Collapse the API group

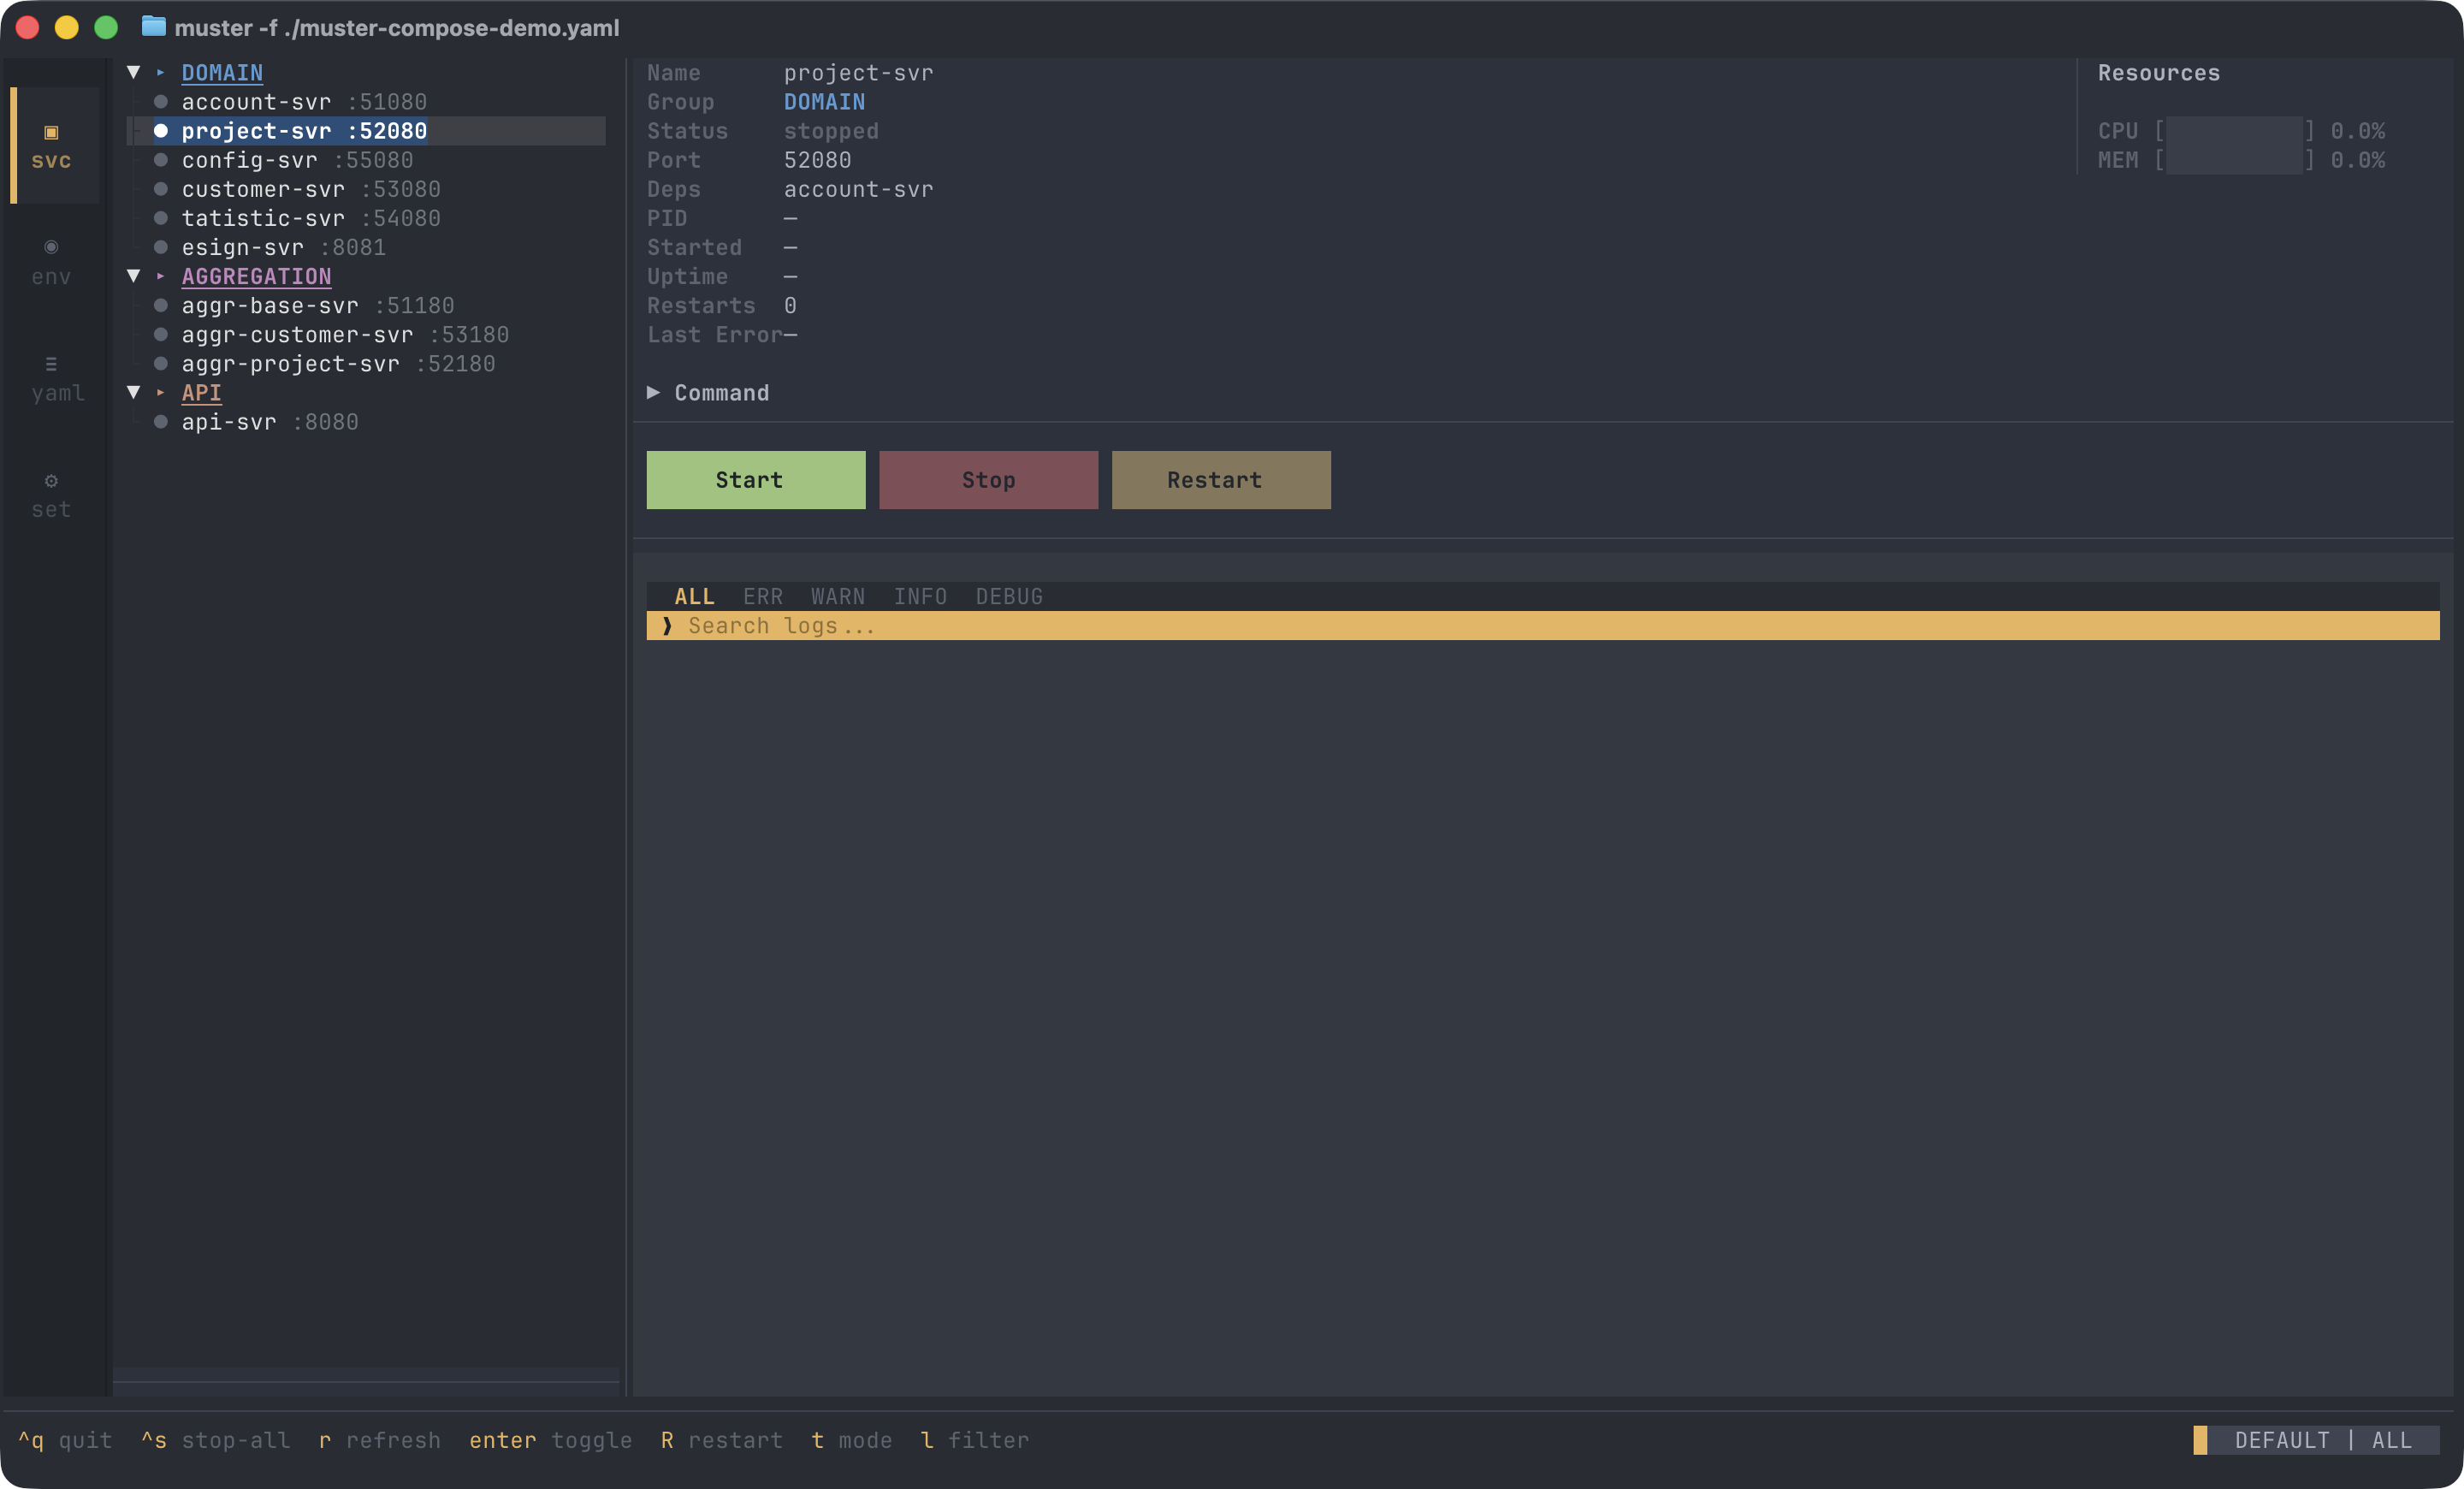pos(134,393)
